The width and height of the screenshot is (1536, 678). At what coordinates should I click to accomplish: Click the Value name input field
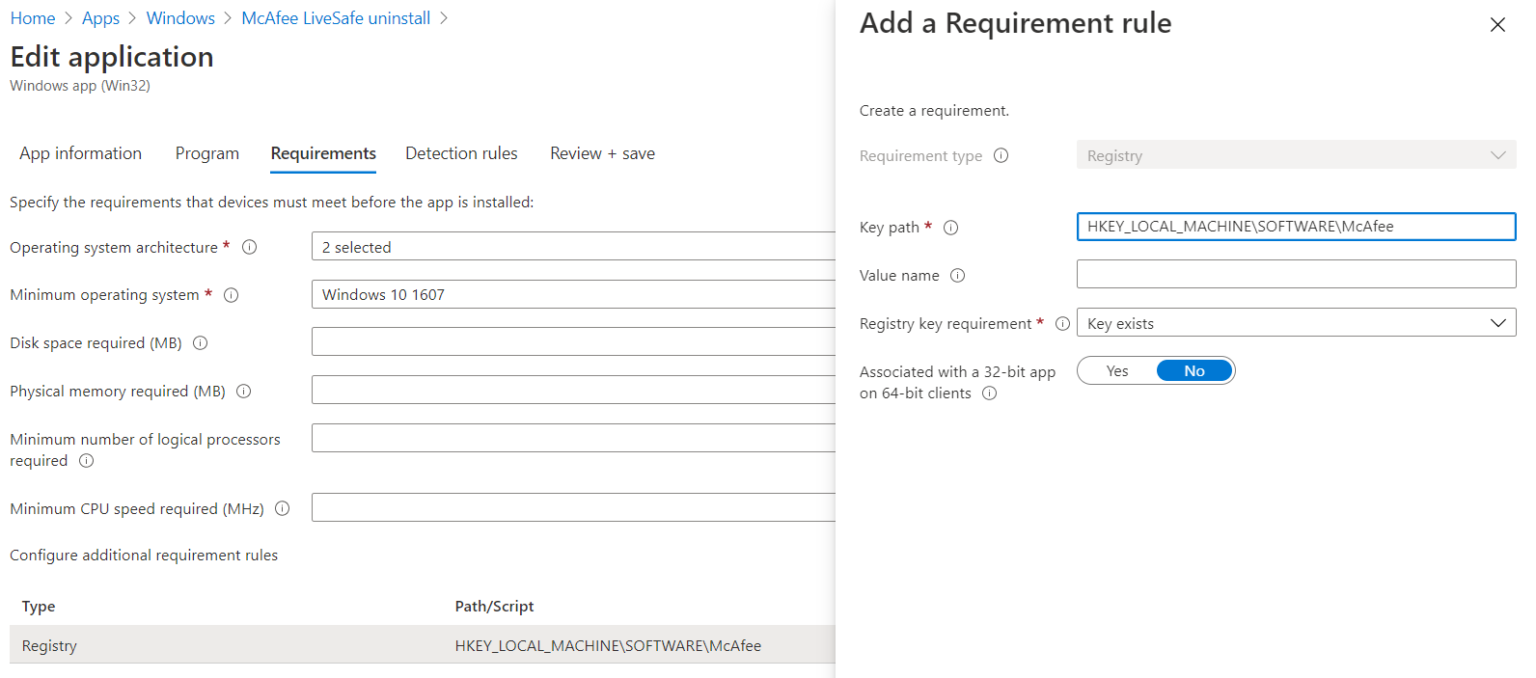1296,274
